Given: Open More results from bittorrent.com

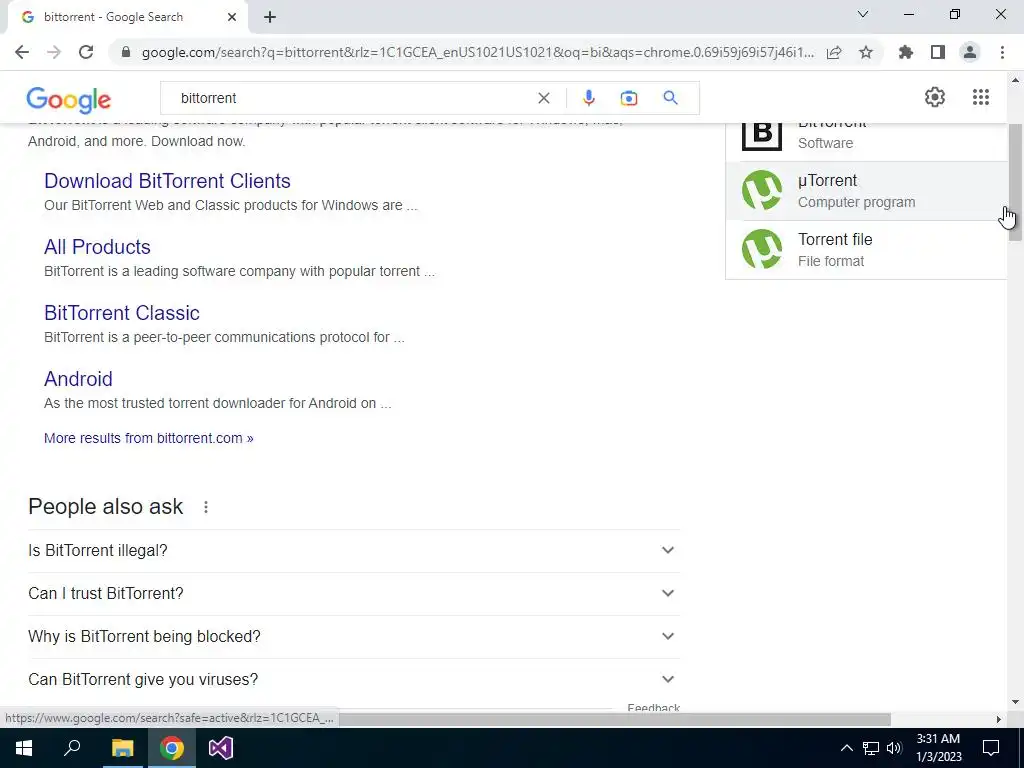Looking at the screenshot, I should coord(148,438).
